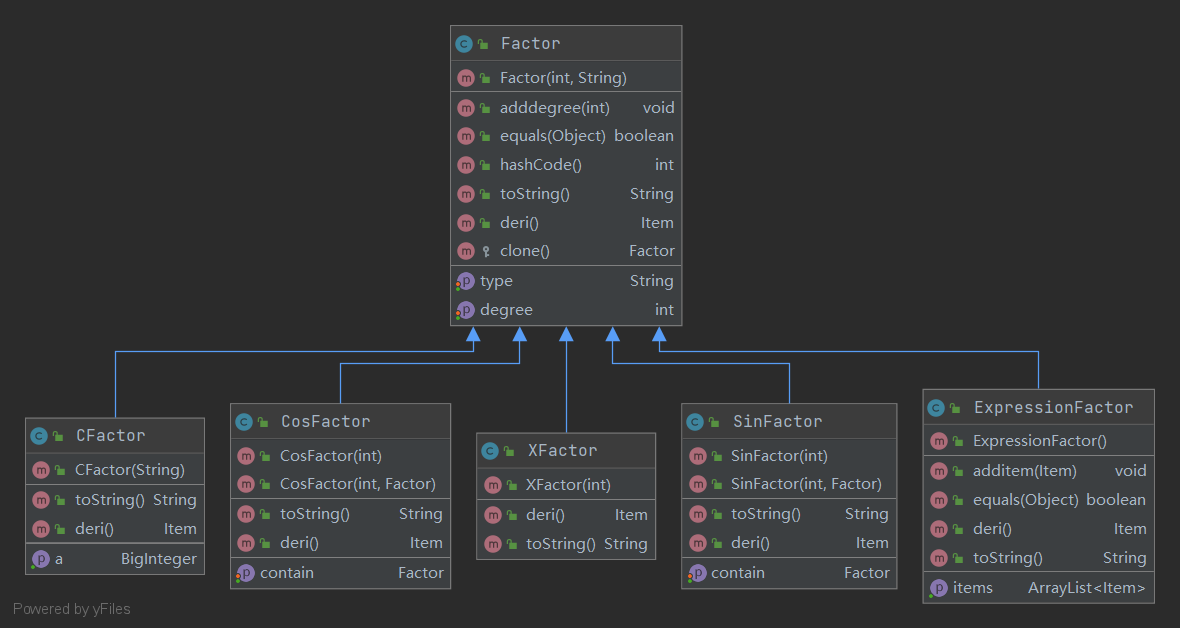The image size is (1180, 628).
Task: Click the class icon next to CFactor
Action: click(39, 436)
